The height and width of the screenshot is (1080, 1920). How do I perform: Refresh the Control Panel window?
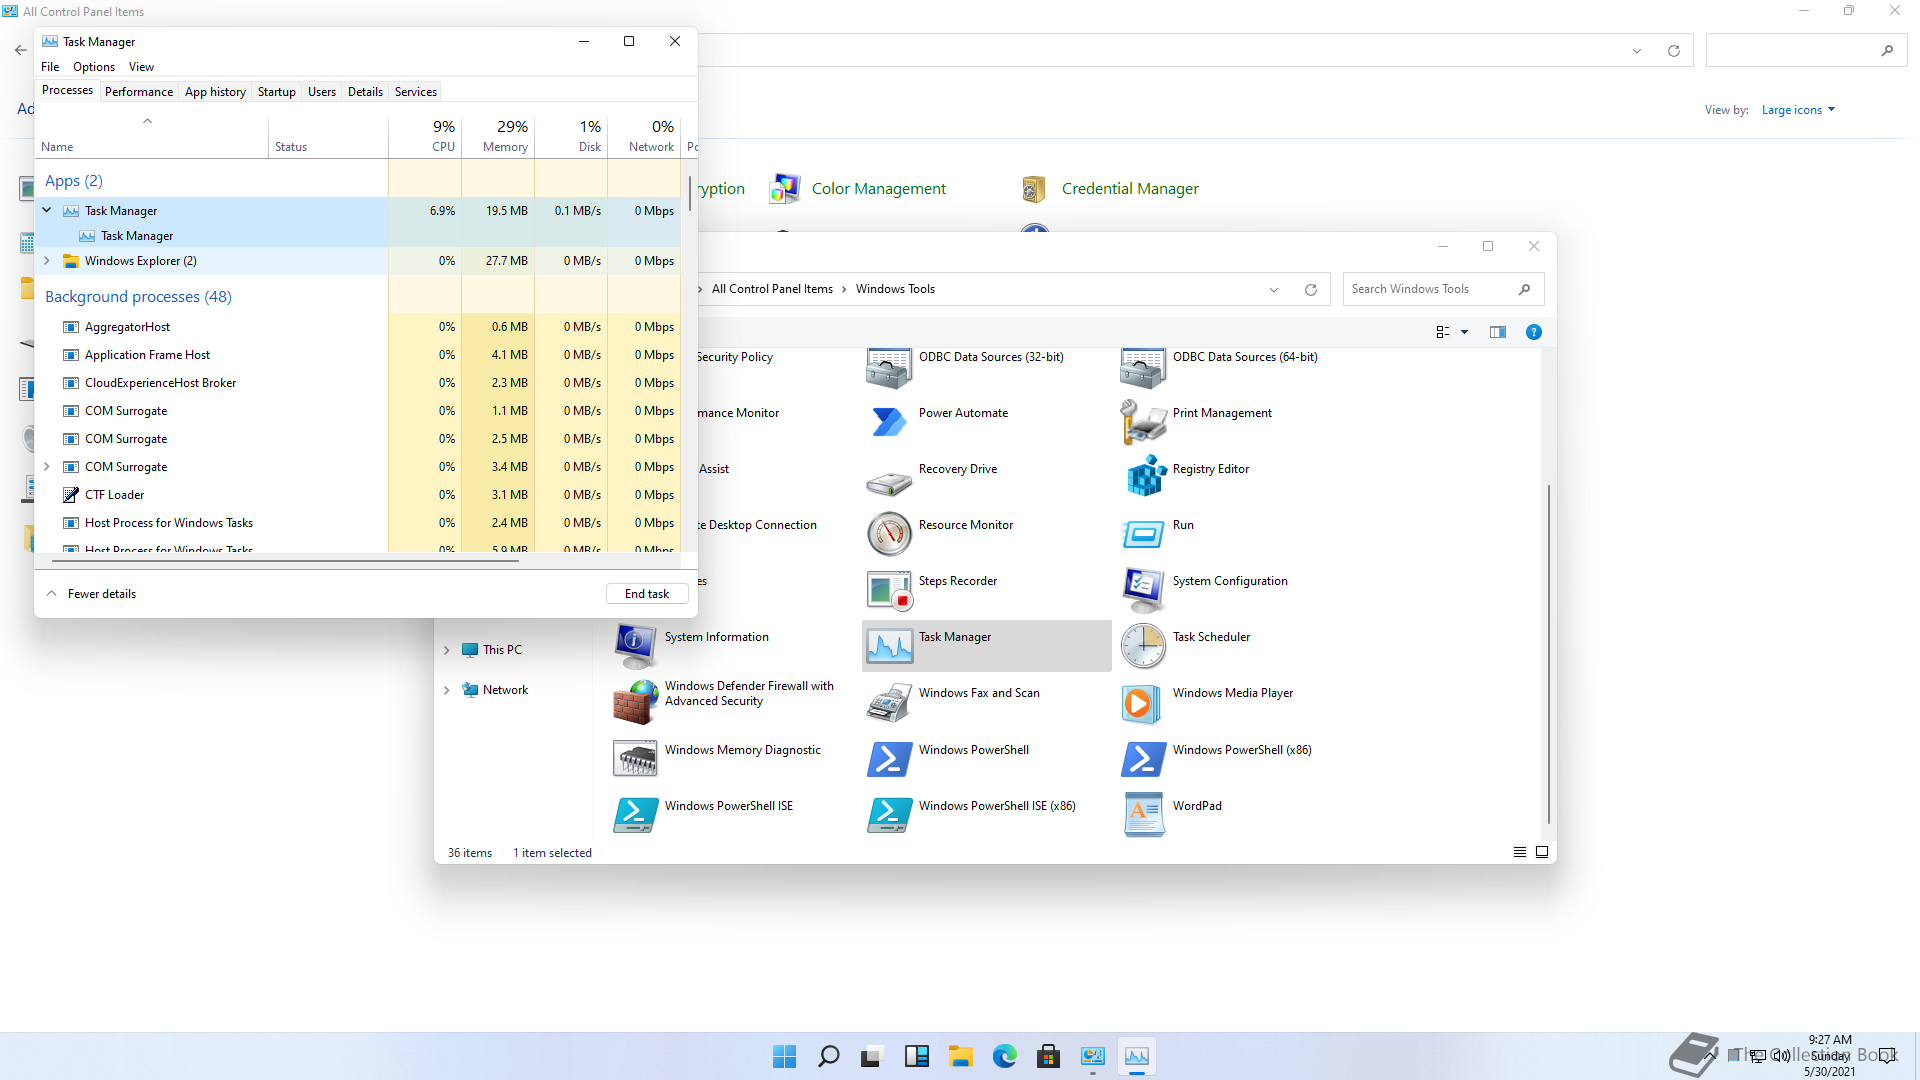1674,51
